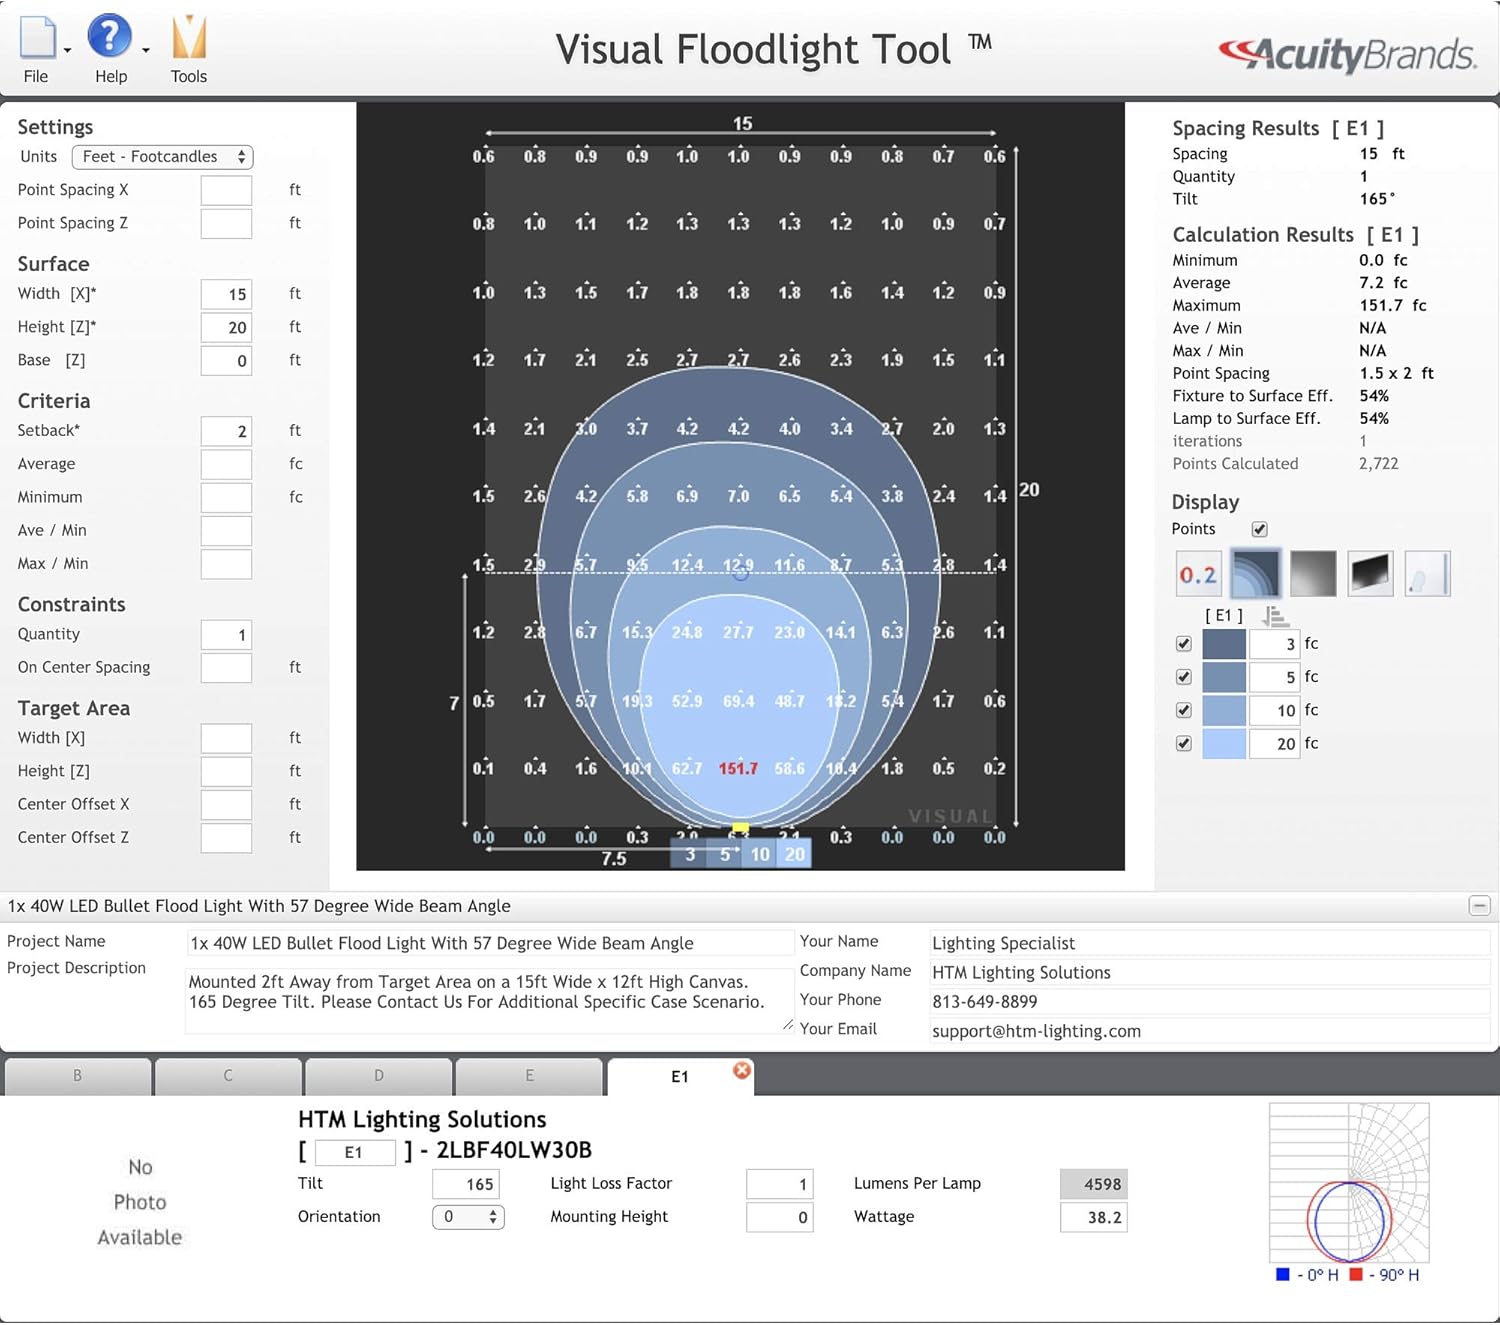Screen dimensions: 1500x1325
Task: Click the Target Area Height [Z] field
Action: click(x=226, y=771)
